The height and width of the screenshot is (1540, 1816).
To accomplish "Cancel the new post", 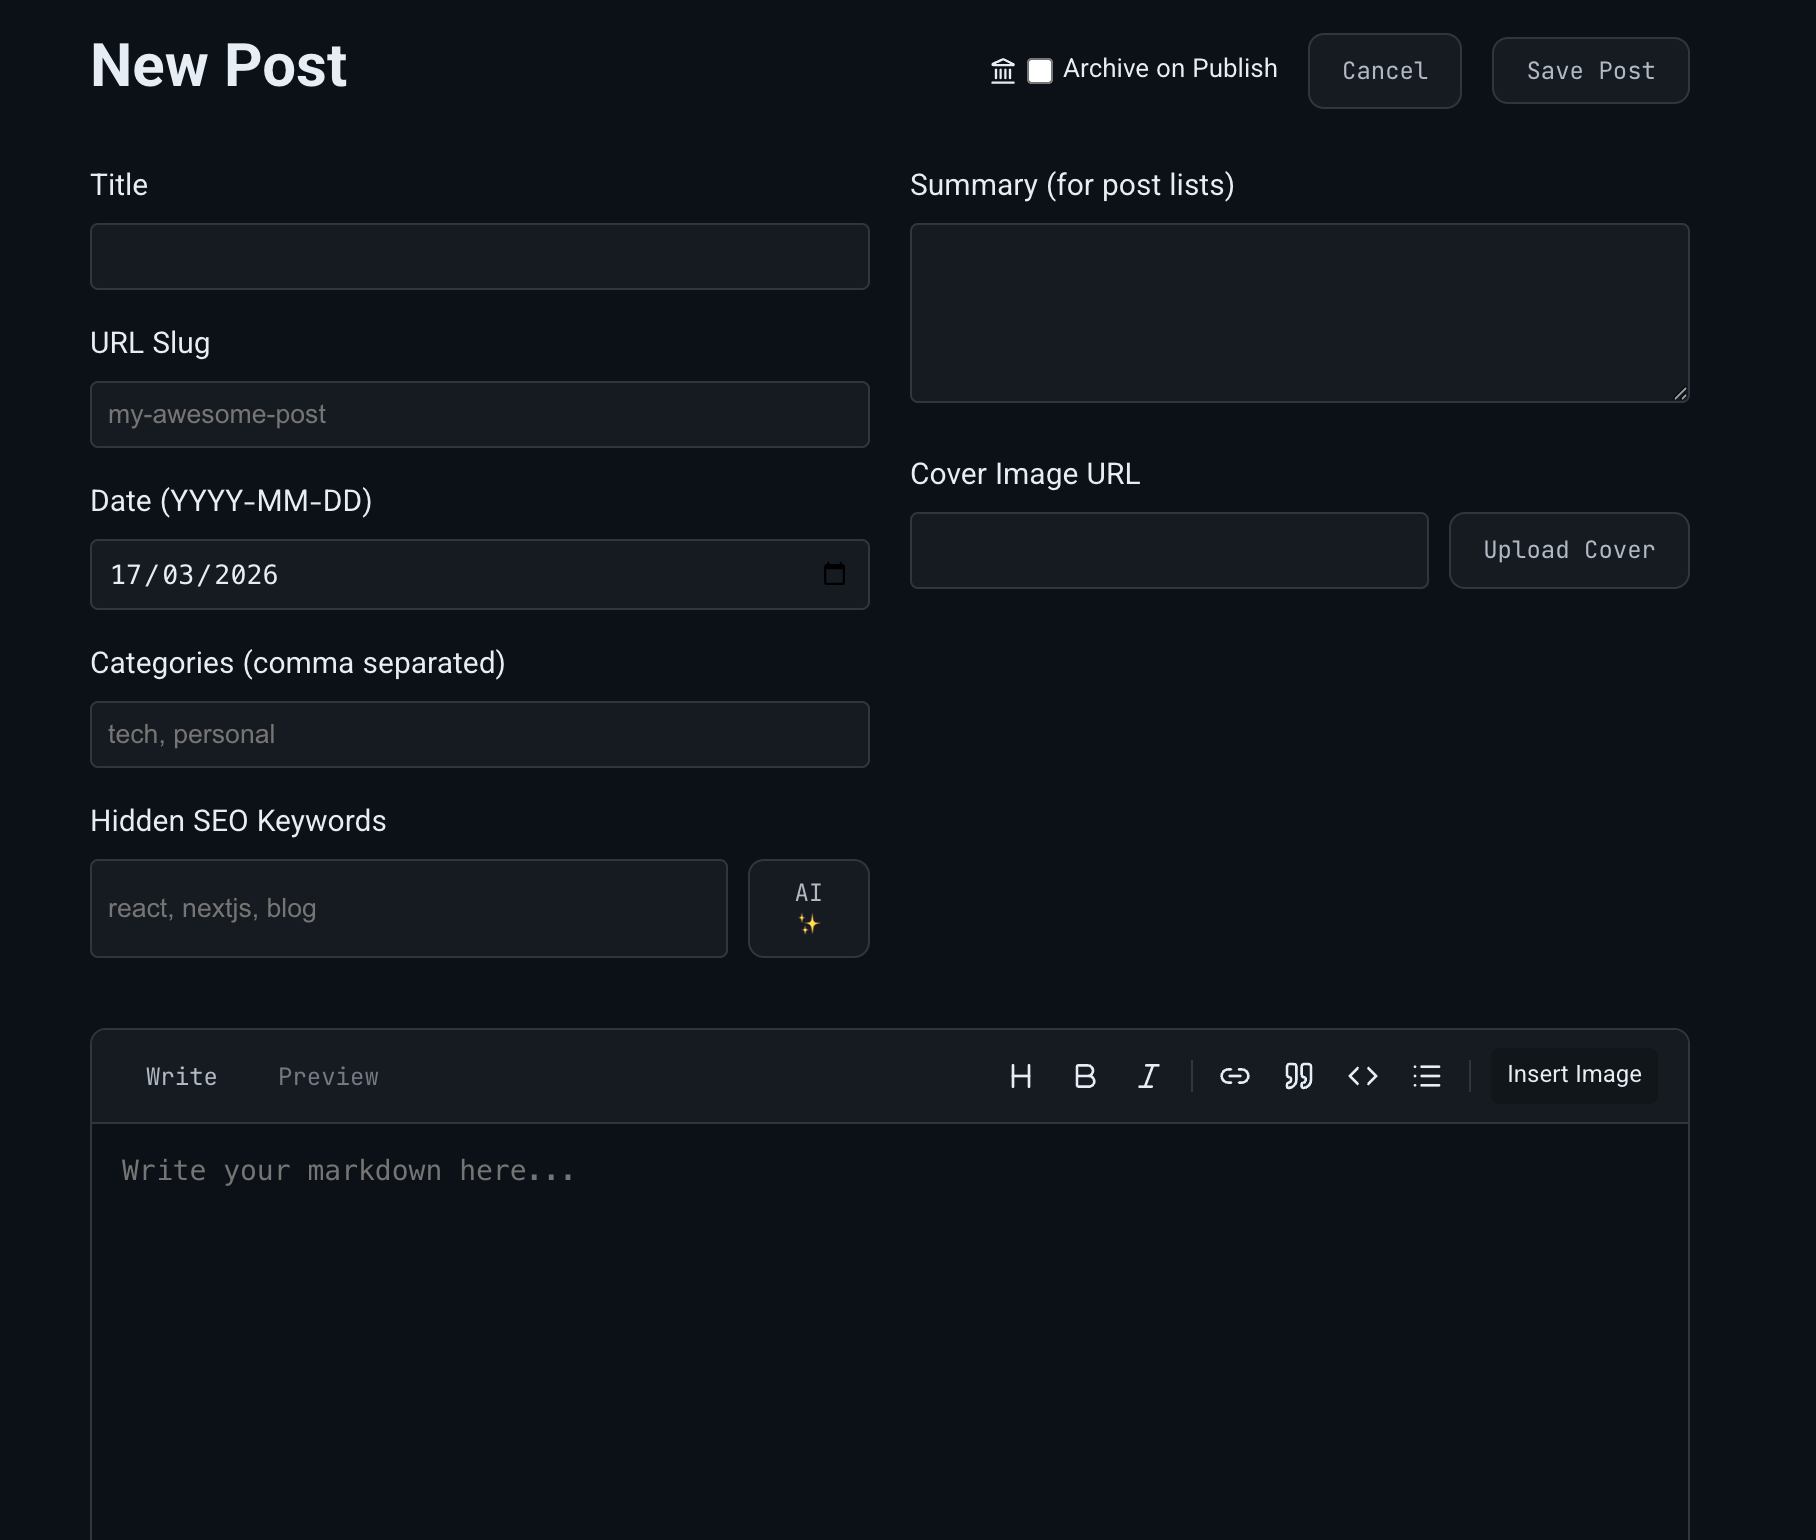I will (1384, 71).
